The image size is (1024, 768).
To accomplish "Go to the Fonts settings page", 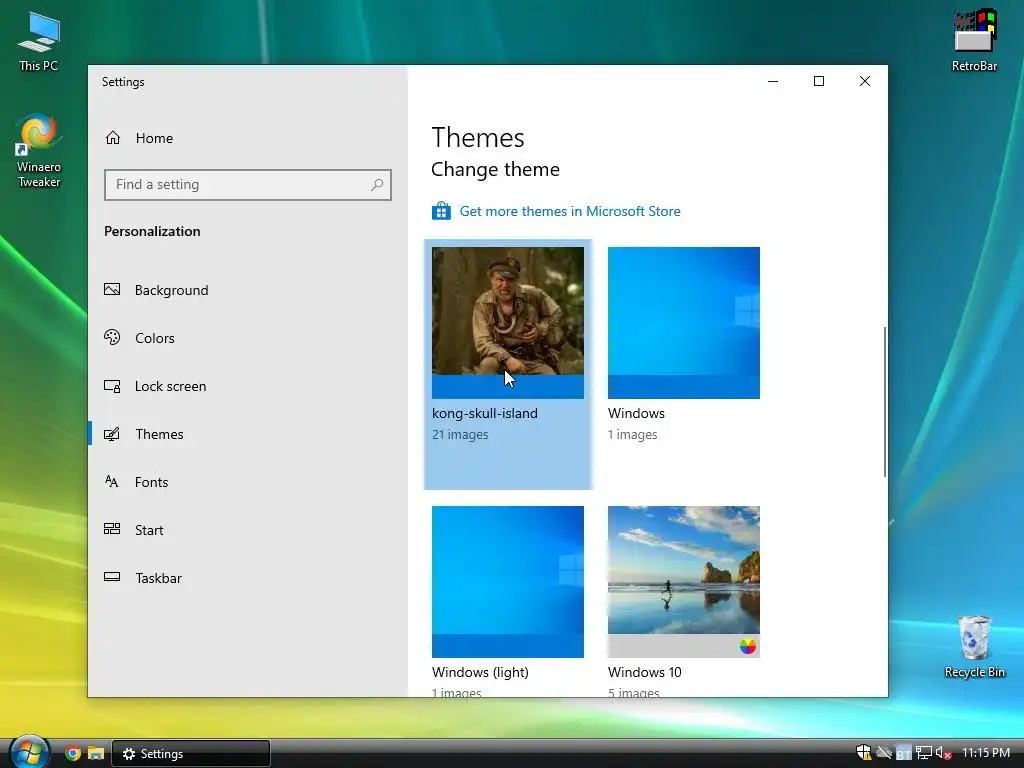I will click(248, 482).
